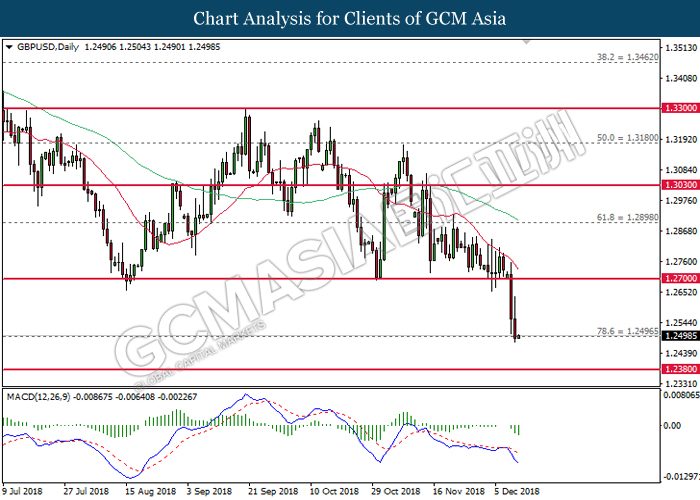Click the 1.24390 price axis value

[x=681, y=354]
